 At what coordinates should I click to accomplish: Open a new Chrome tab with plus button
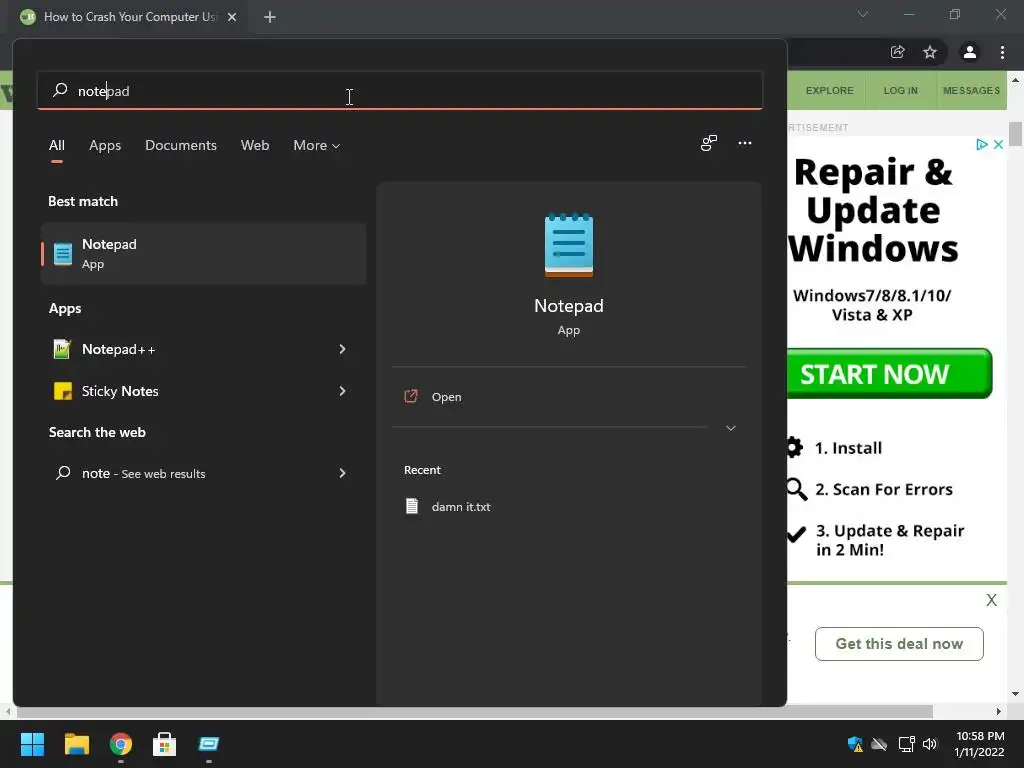click(270, 17)
